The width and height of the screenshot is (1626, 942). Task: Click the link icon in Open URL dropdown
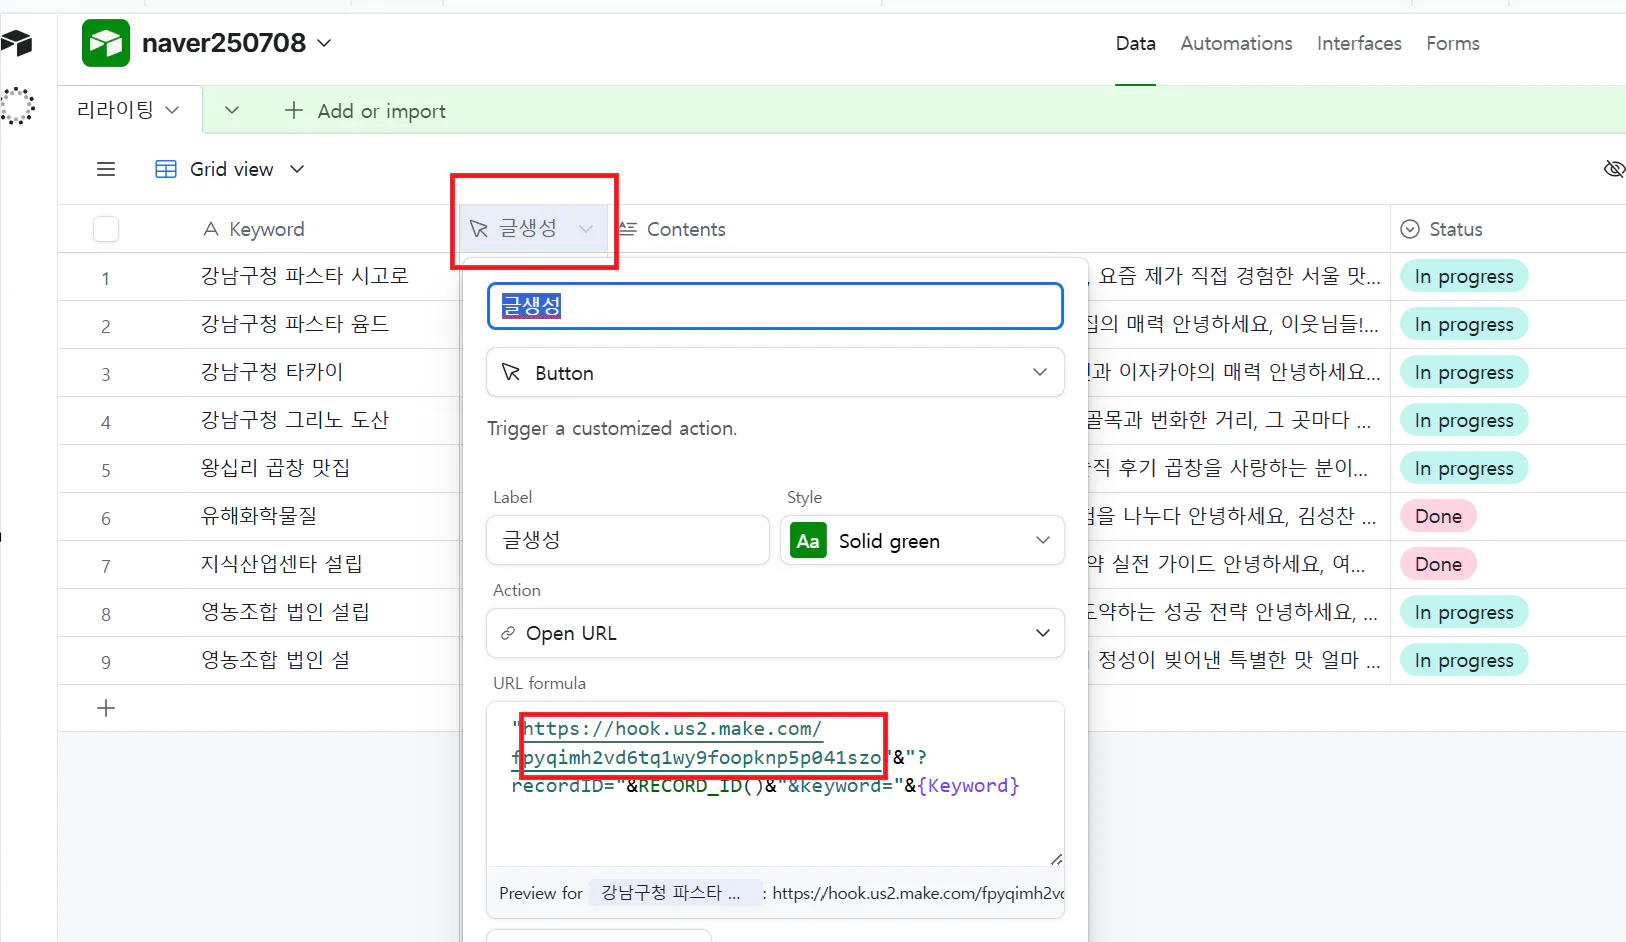[x=508, y=633]
